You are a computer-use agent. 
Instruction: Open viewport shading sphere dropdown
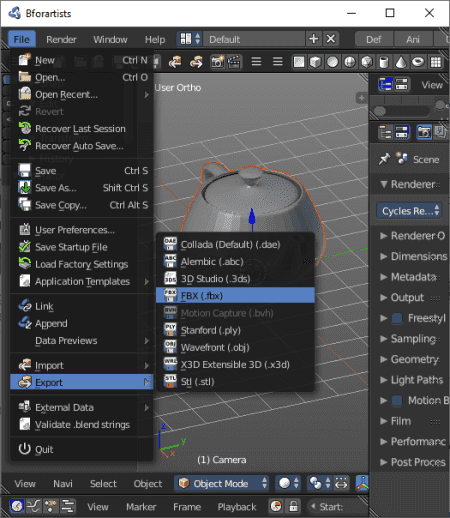point(289,483)
